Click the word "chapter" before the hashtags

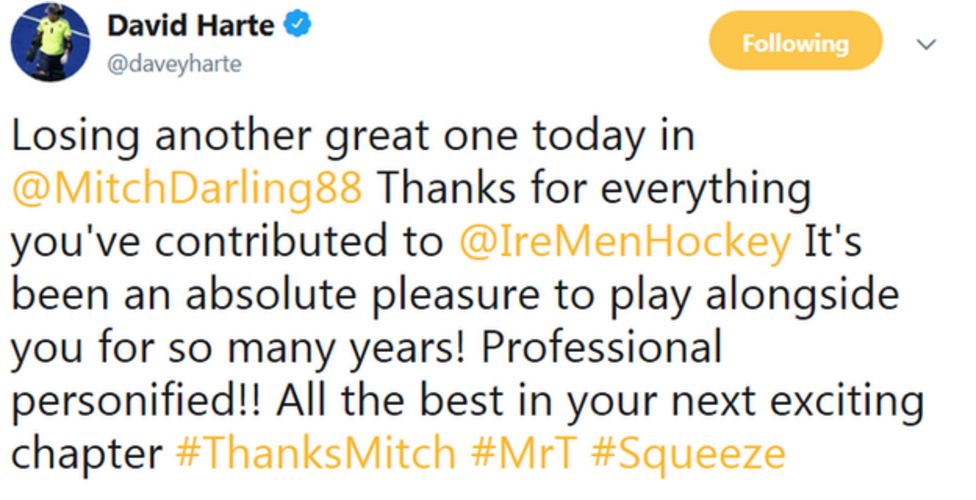[85, 455]
